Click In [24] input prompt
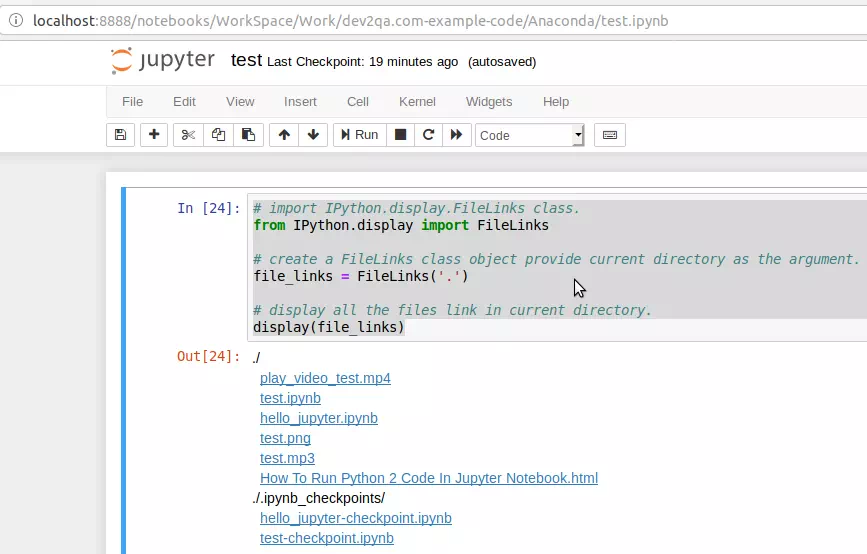867x554 pixels. pyautogui.click(x=209, y=208)
